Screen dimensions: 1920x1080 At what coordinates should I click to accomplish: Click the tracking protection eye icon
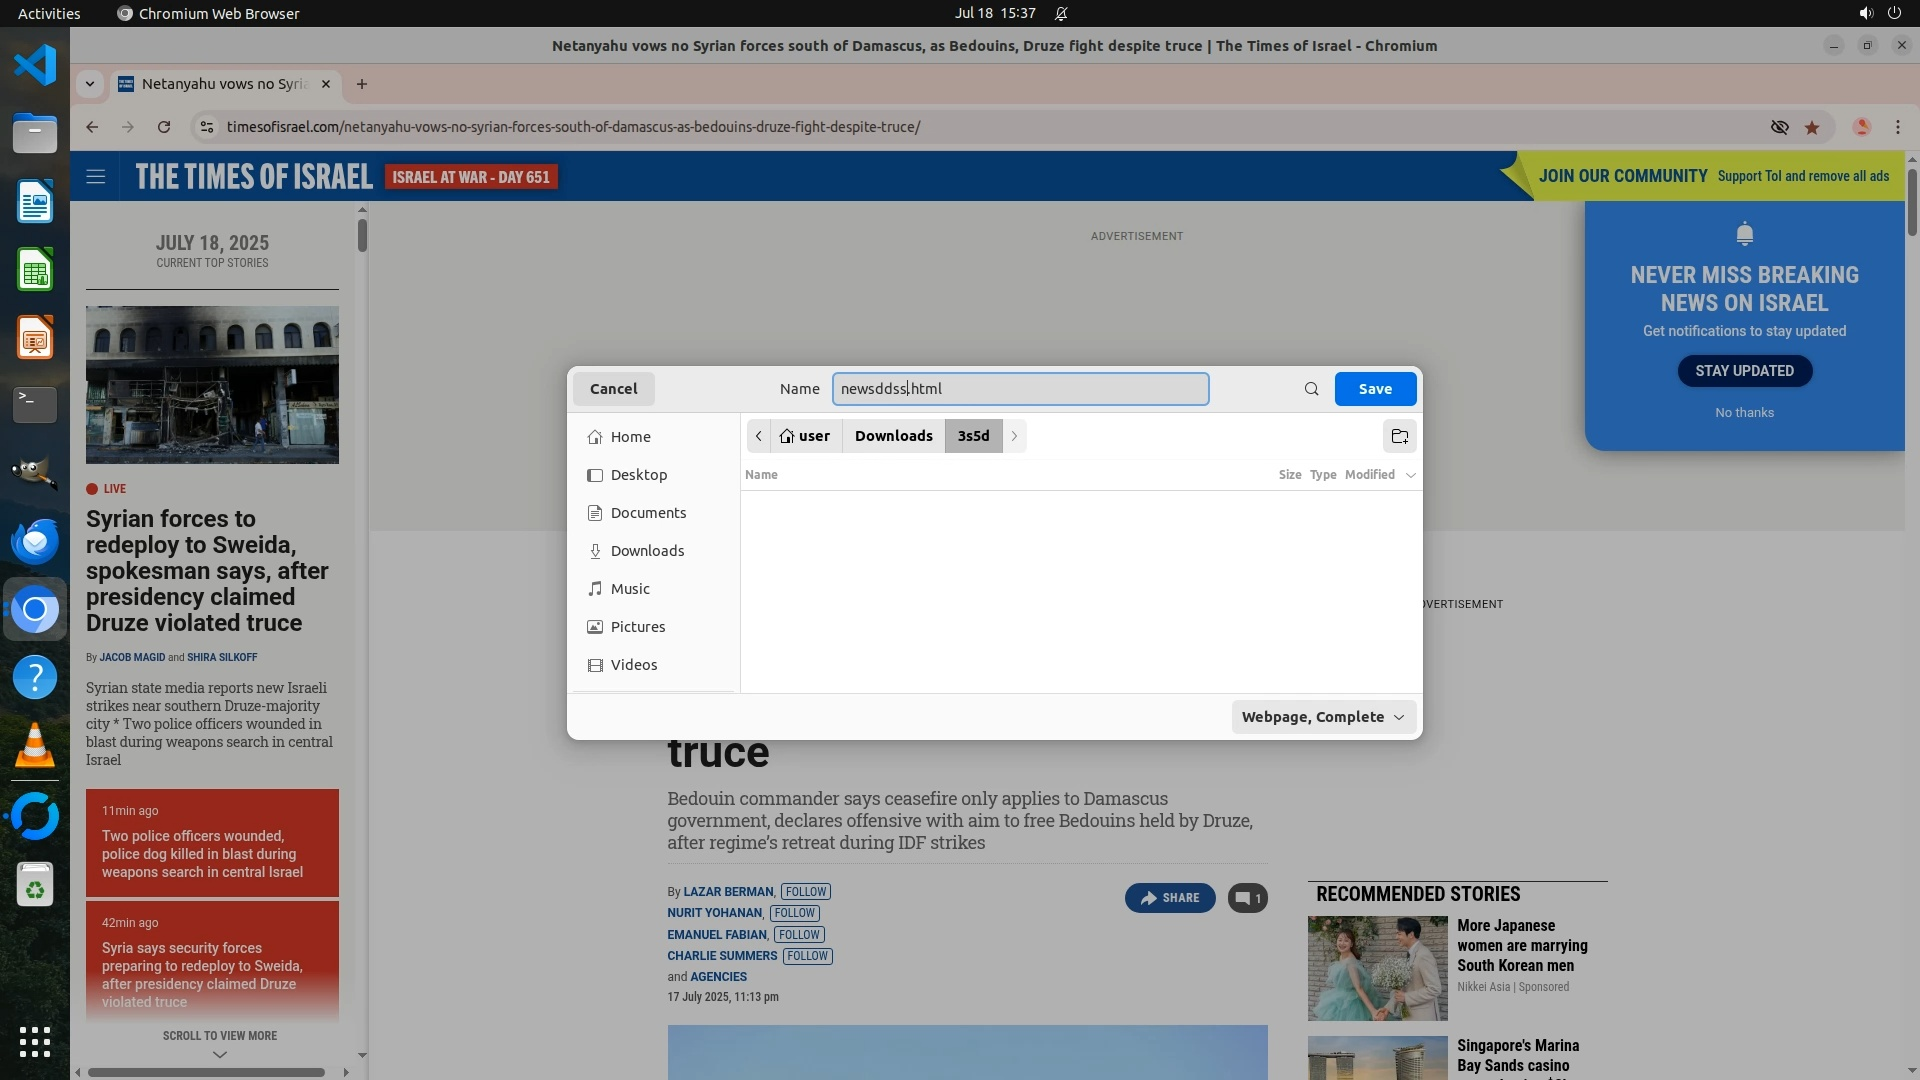coord(1779,127)
